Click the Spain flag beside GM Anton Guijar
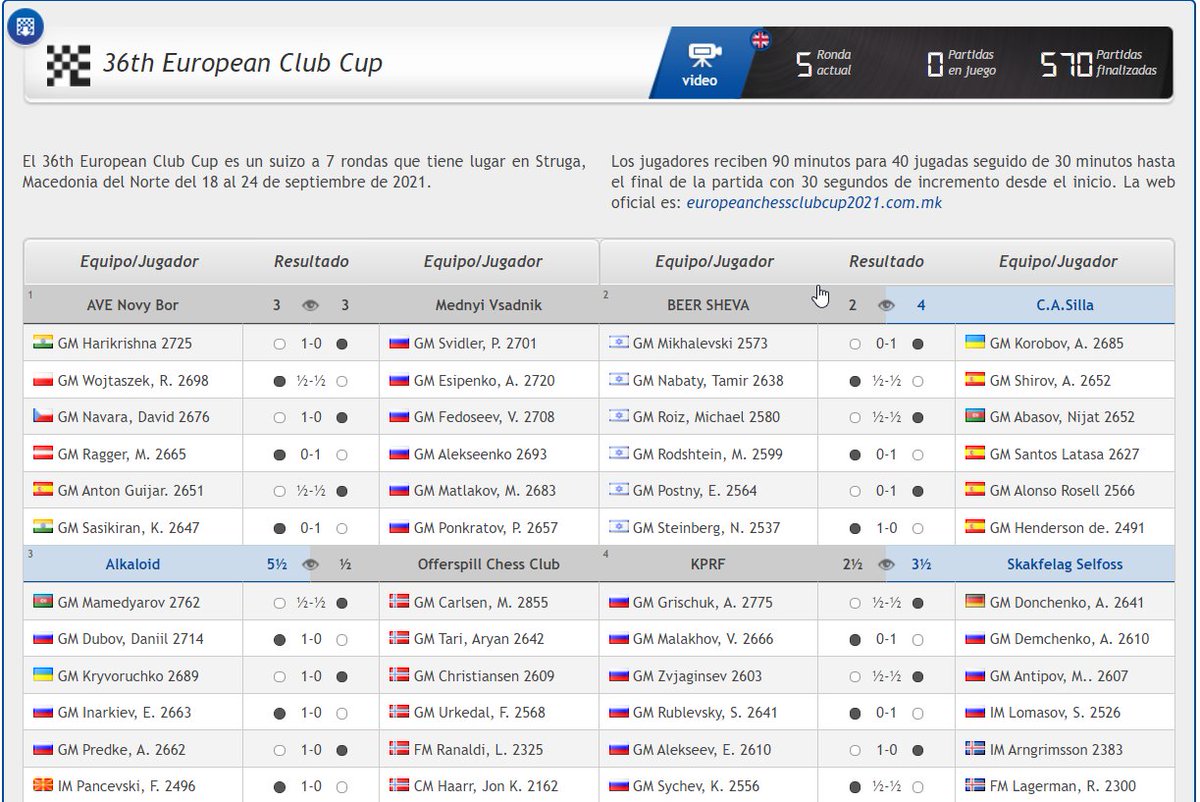Screen dimensions: 1200x802 coord(42,490)
